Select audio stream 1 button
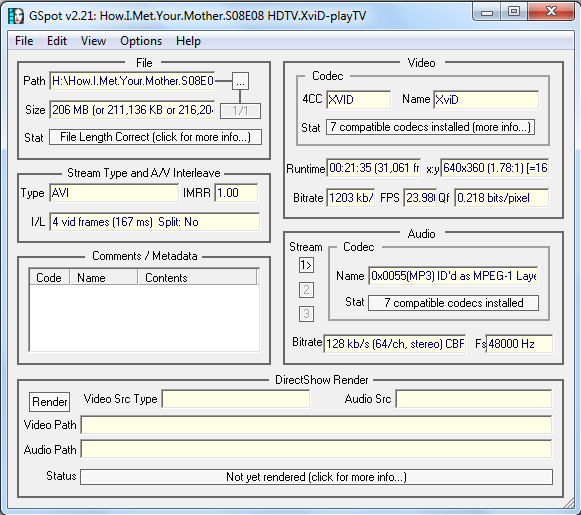This screenshot has height=515, width=581. [306, 265]
